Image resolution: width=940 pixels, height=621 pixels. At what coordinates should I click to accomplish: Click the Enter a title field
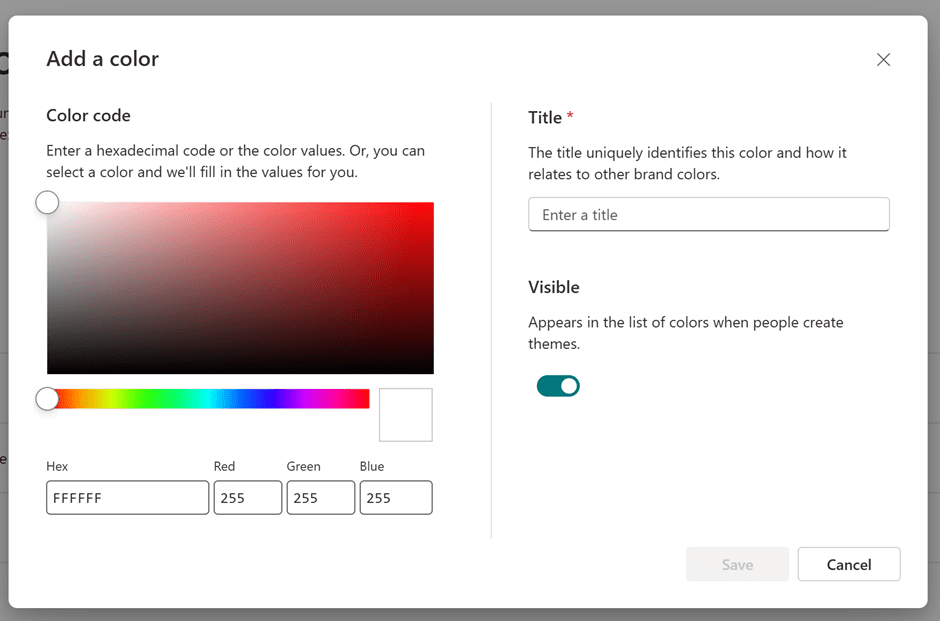[x=708, y=214]
